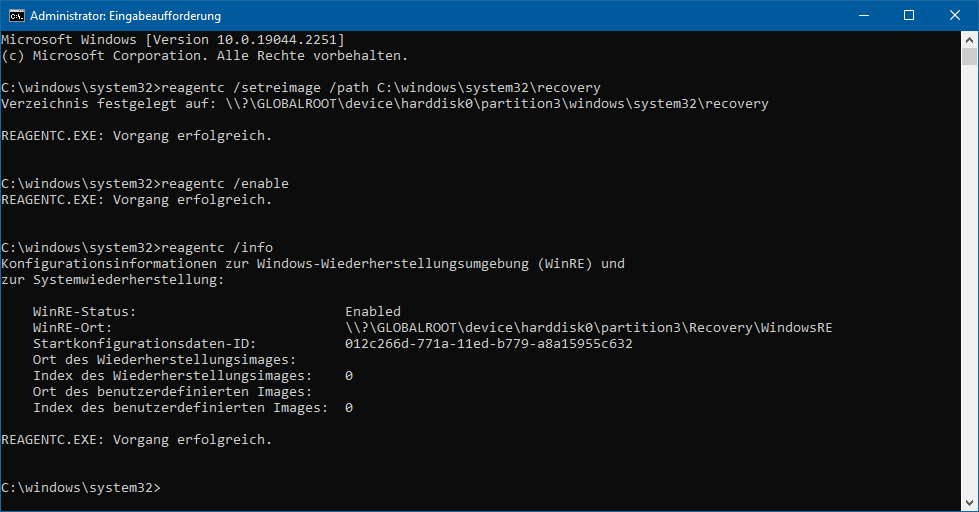Minimize the Eingabeaufforderung window

863,16
